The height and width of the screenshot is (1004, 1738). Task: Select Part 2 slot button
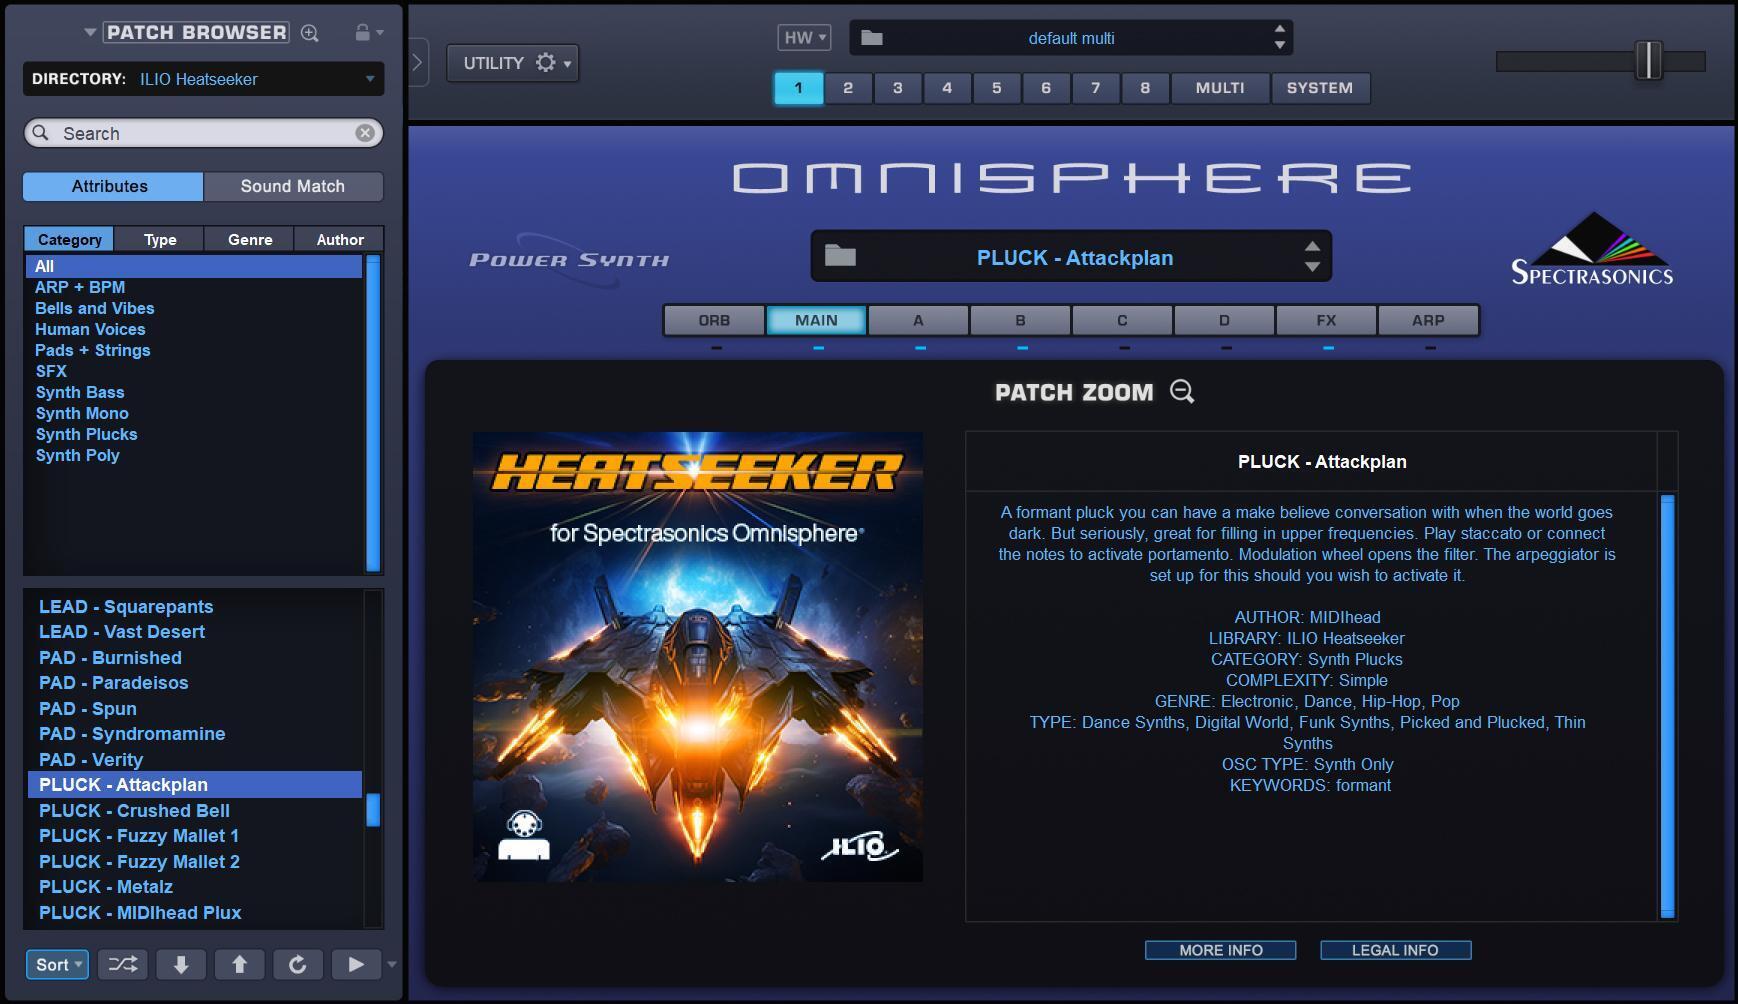[847, 88]
